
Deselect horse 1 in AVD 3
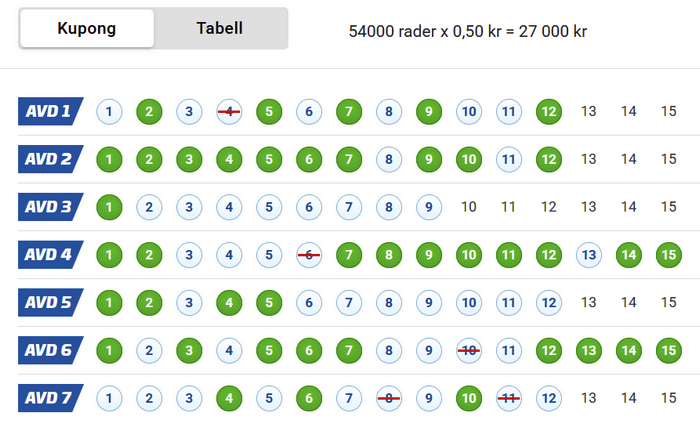tap(109, 207)
